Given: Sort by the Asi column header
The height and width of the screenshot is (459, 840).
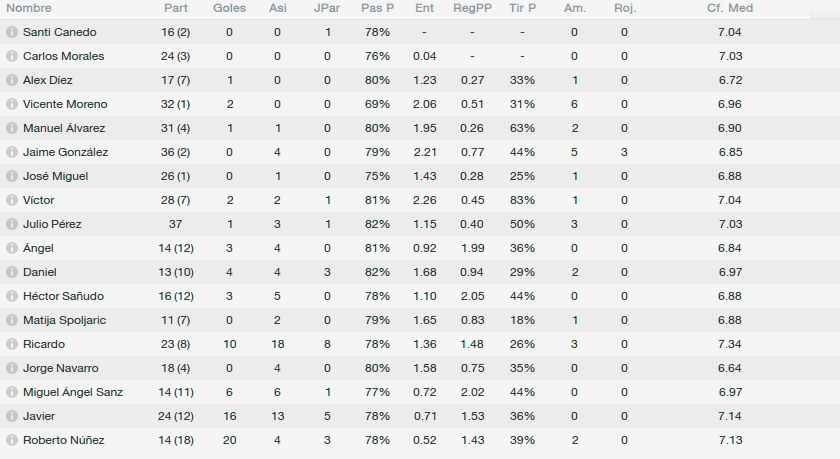Looking at the screenshot, I should pos(278,8).
